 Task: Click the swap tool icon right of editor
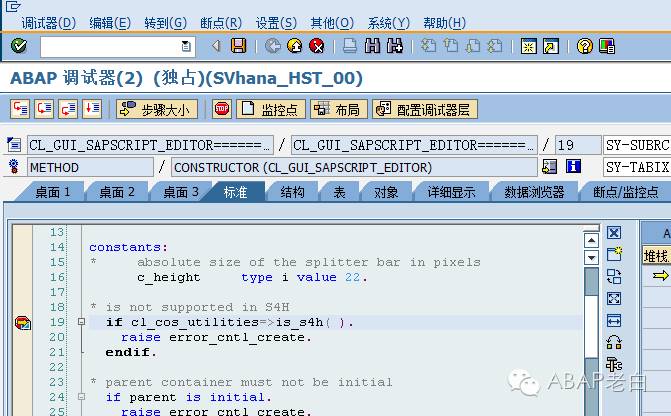pos(614,276)
